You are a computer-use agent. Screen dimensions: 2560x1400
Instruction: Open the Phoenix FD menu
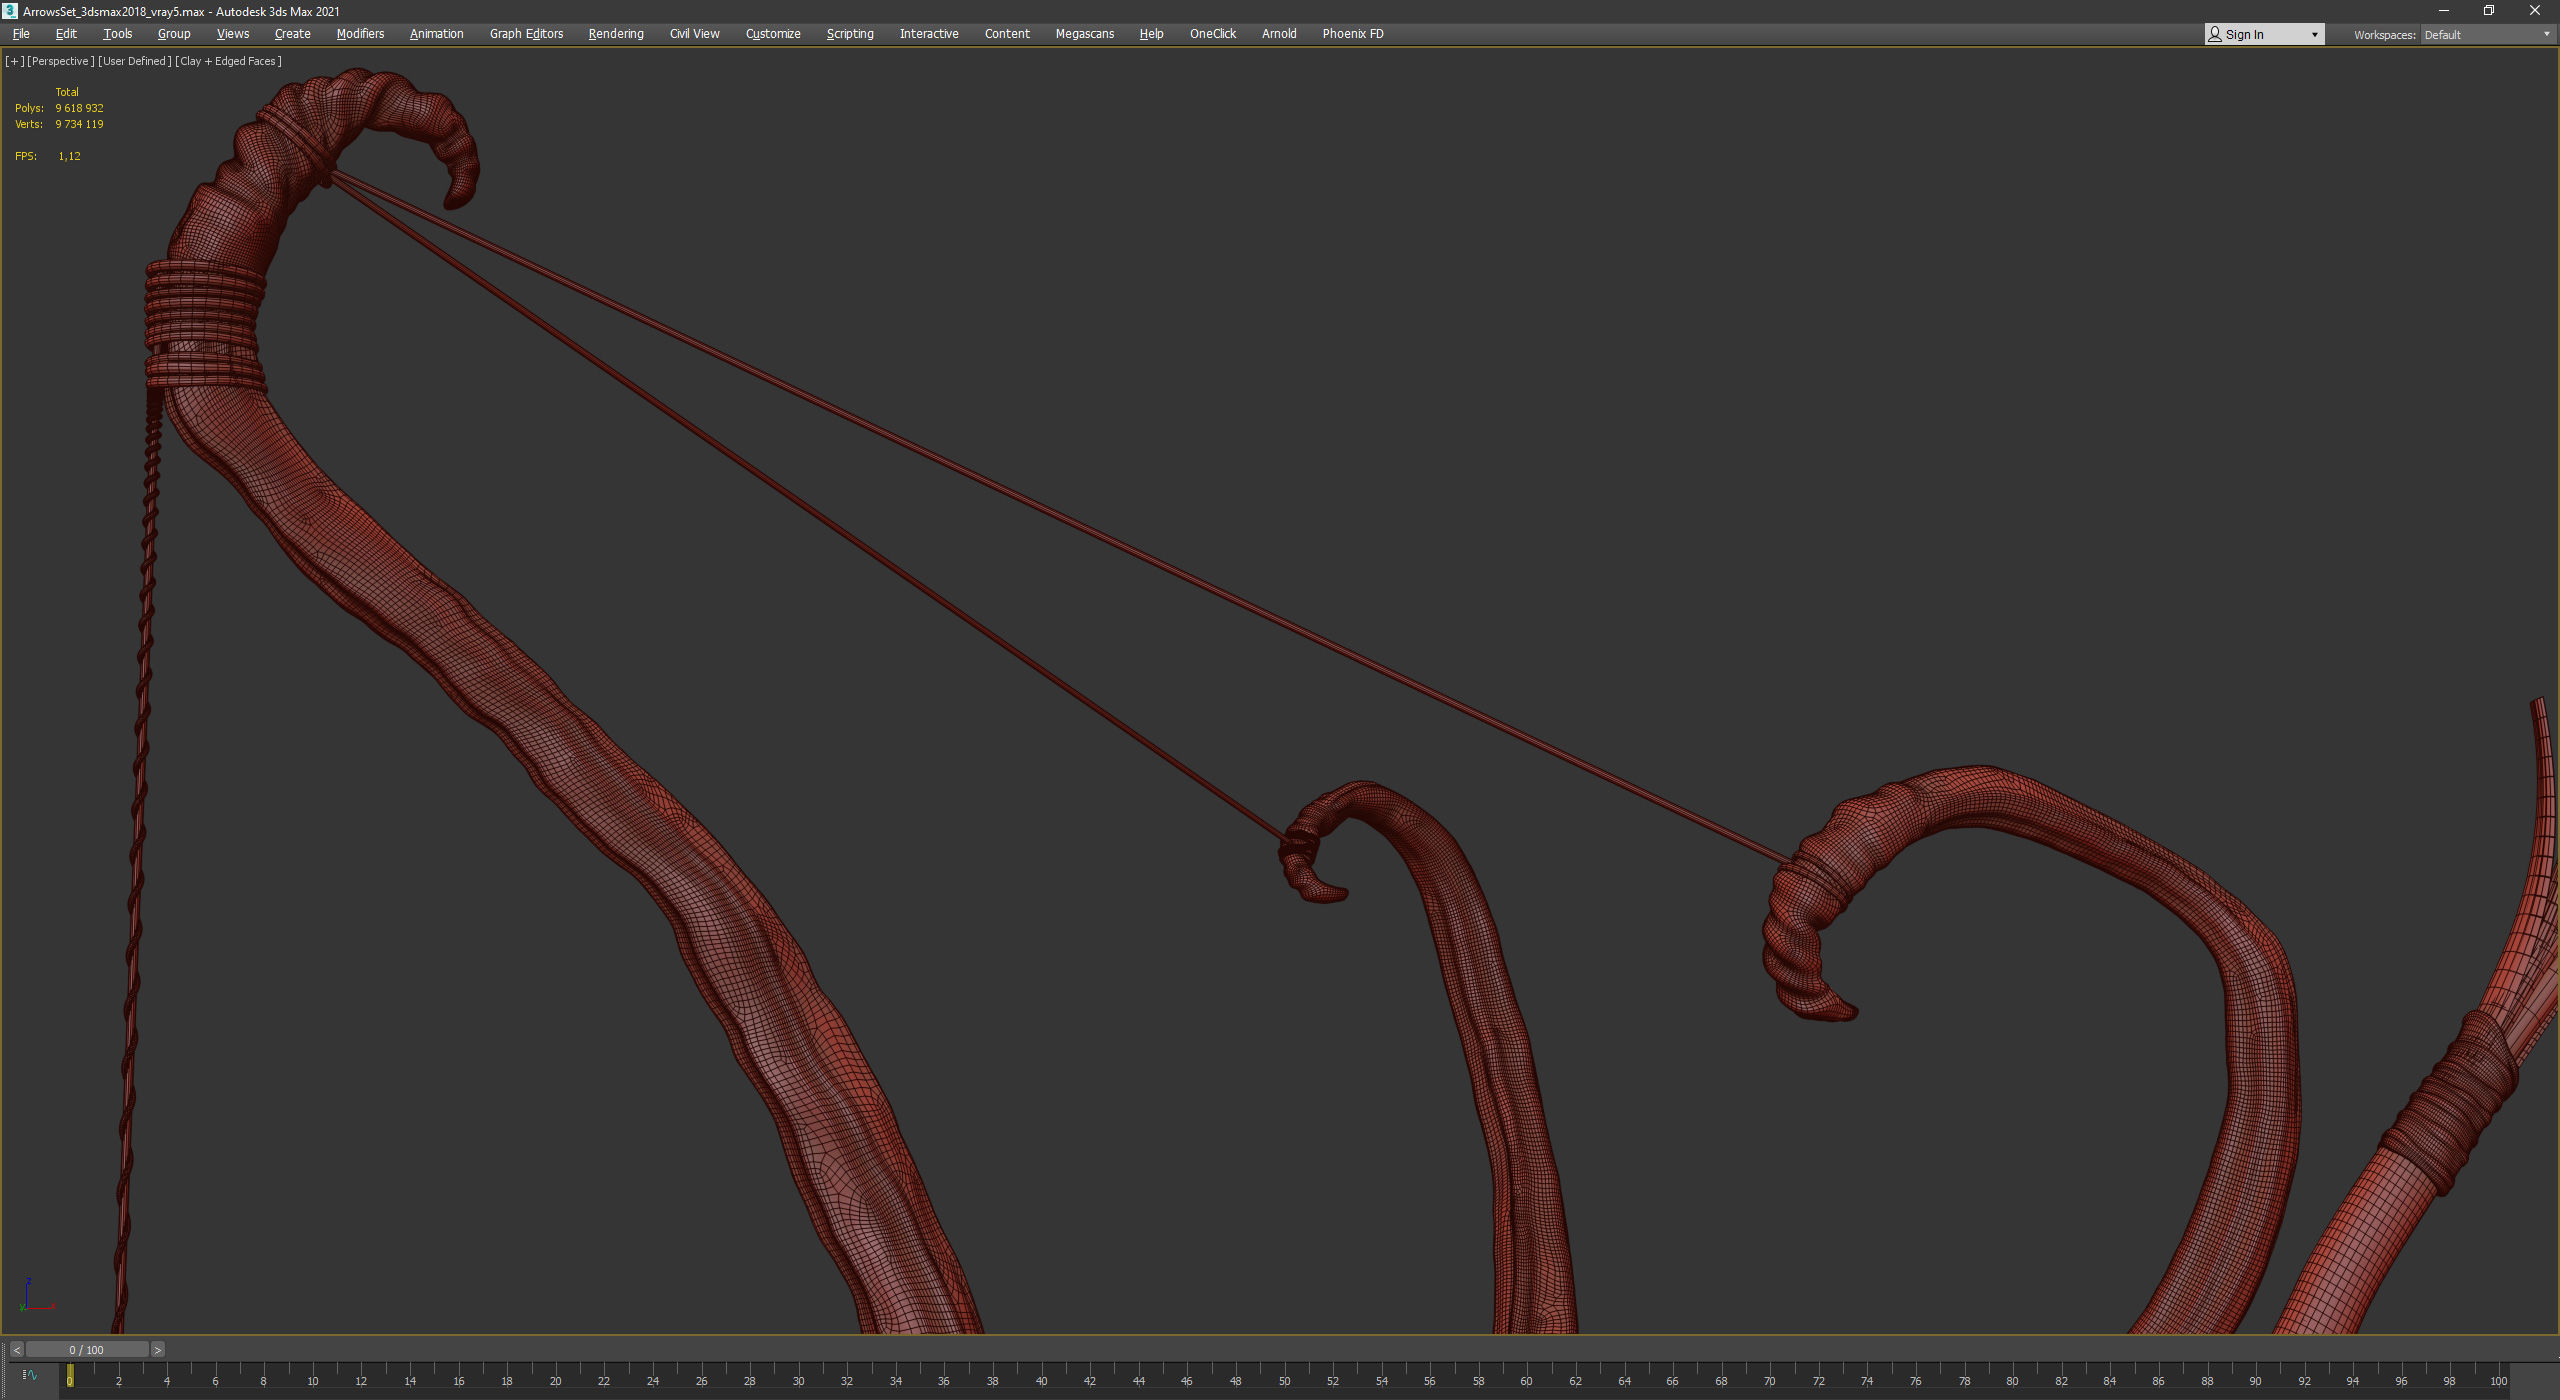click(1352, 34)
